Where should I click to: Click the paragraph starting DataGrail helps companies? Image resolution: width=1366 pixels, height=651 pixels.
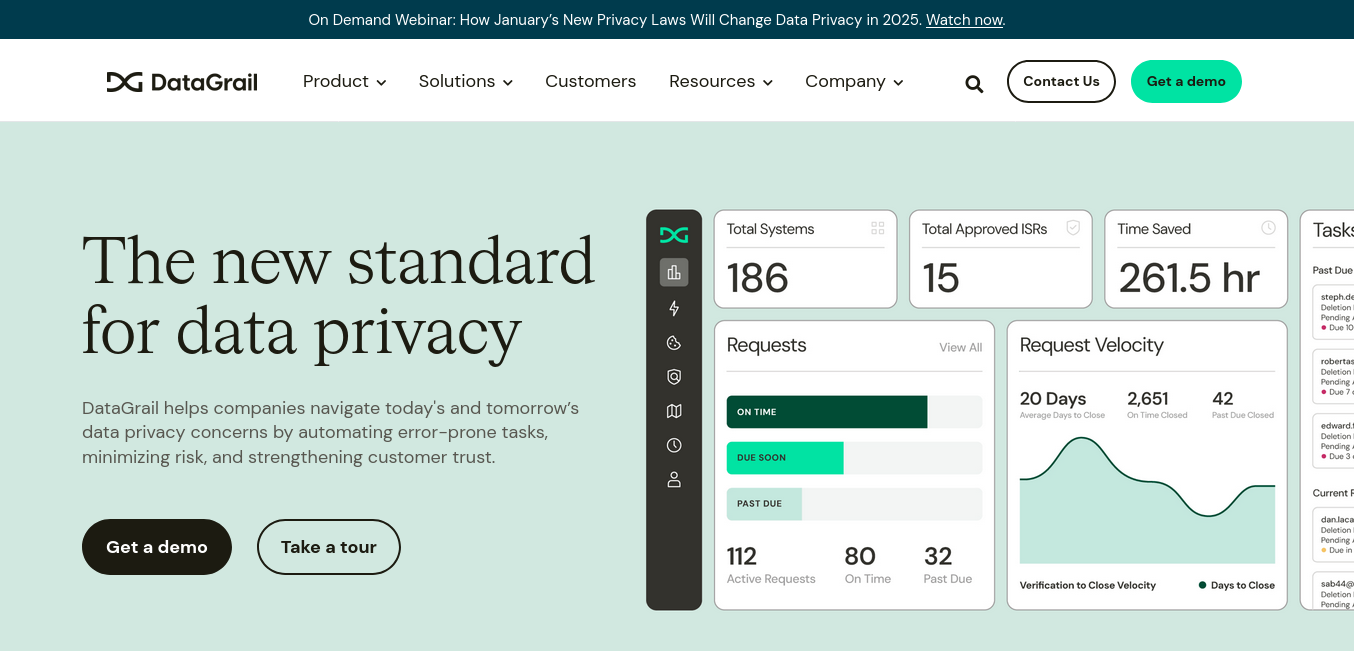click(331, 433)
